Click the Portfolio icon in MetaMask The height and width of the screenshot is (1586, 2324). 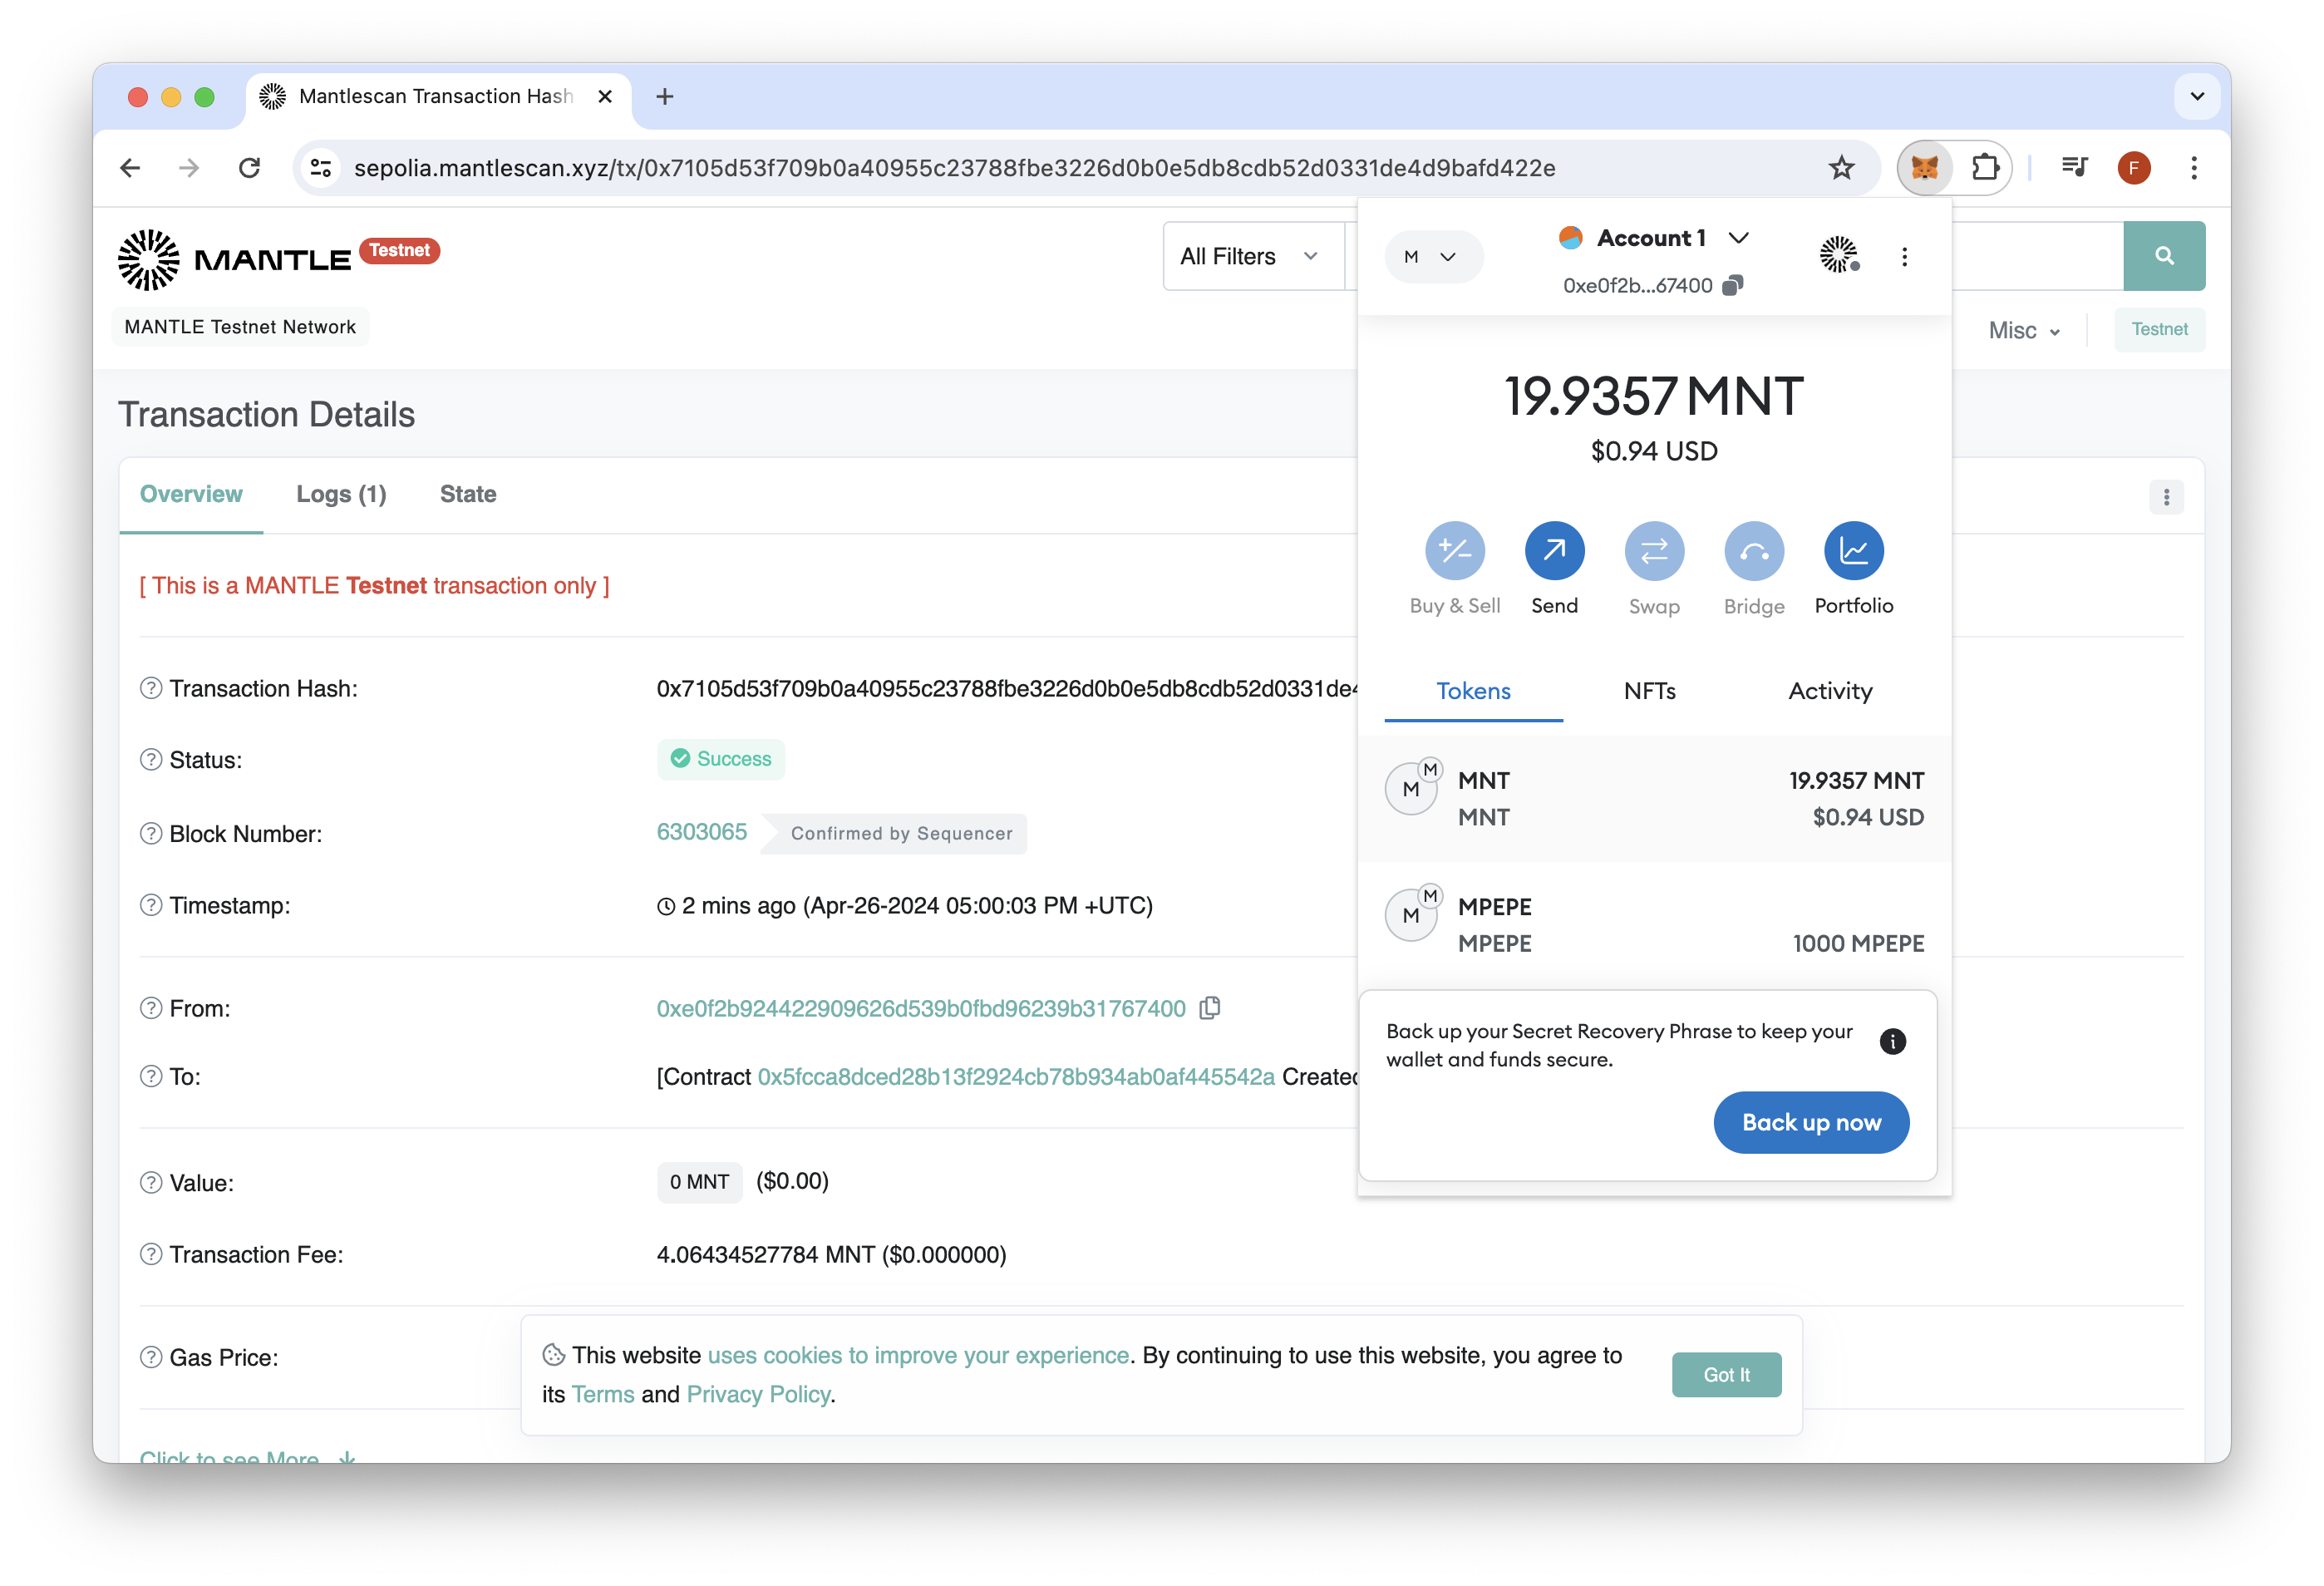point(1854,551)
